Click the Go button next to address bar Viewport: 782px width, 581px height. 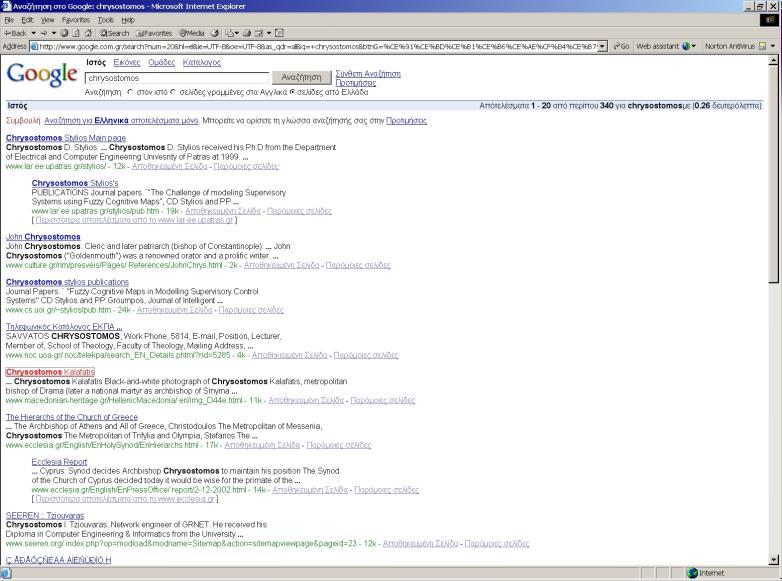tap(620, 46)
